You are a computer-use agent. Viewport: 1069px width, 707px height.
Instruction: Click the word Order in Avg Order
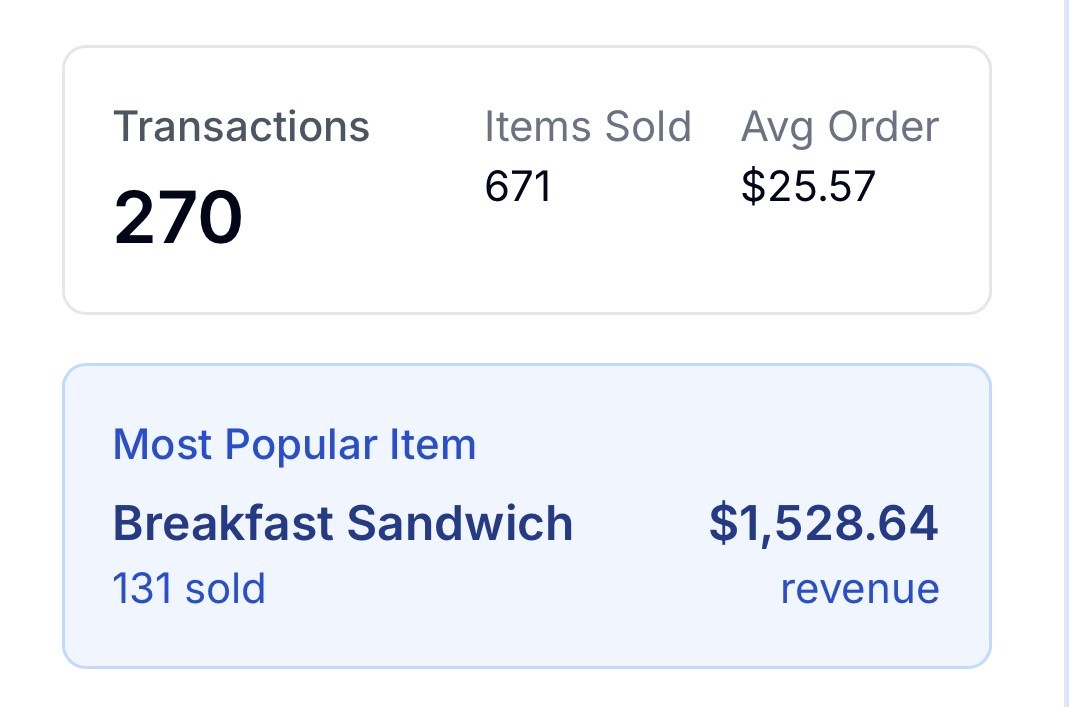885,128
